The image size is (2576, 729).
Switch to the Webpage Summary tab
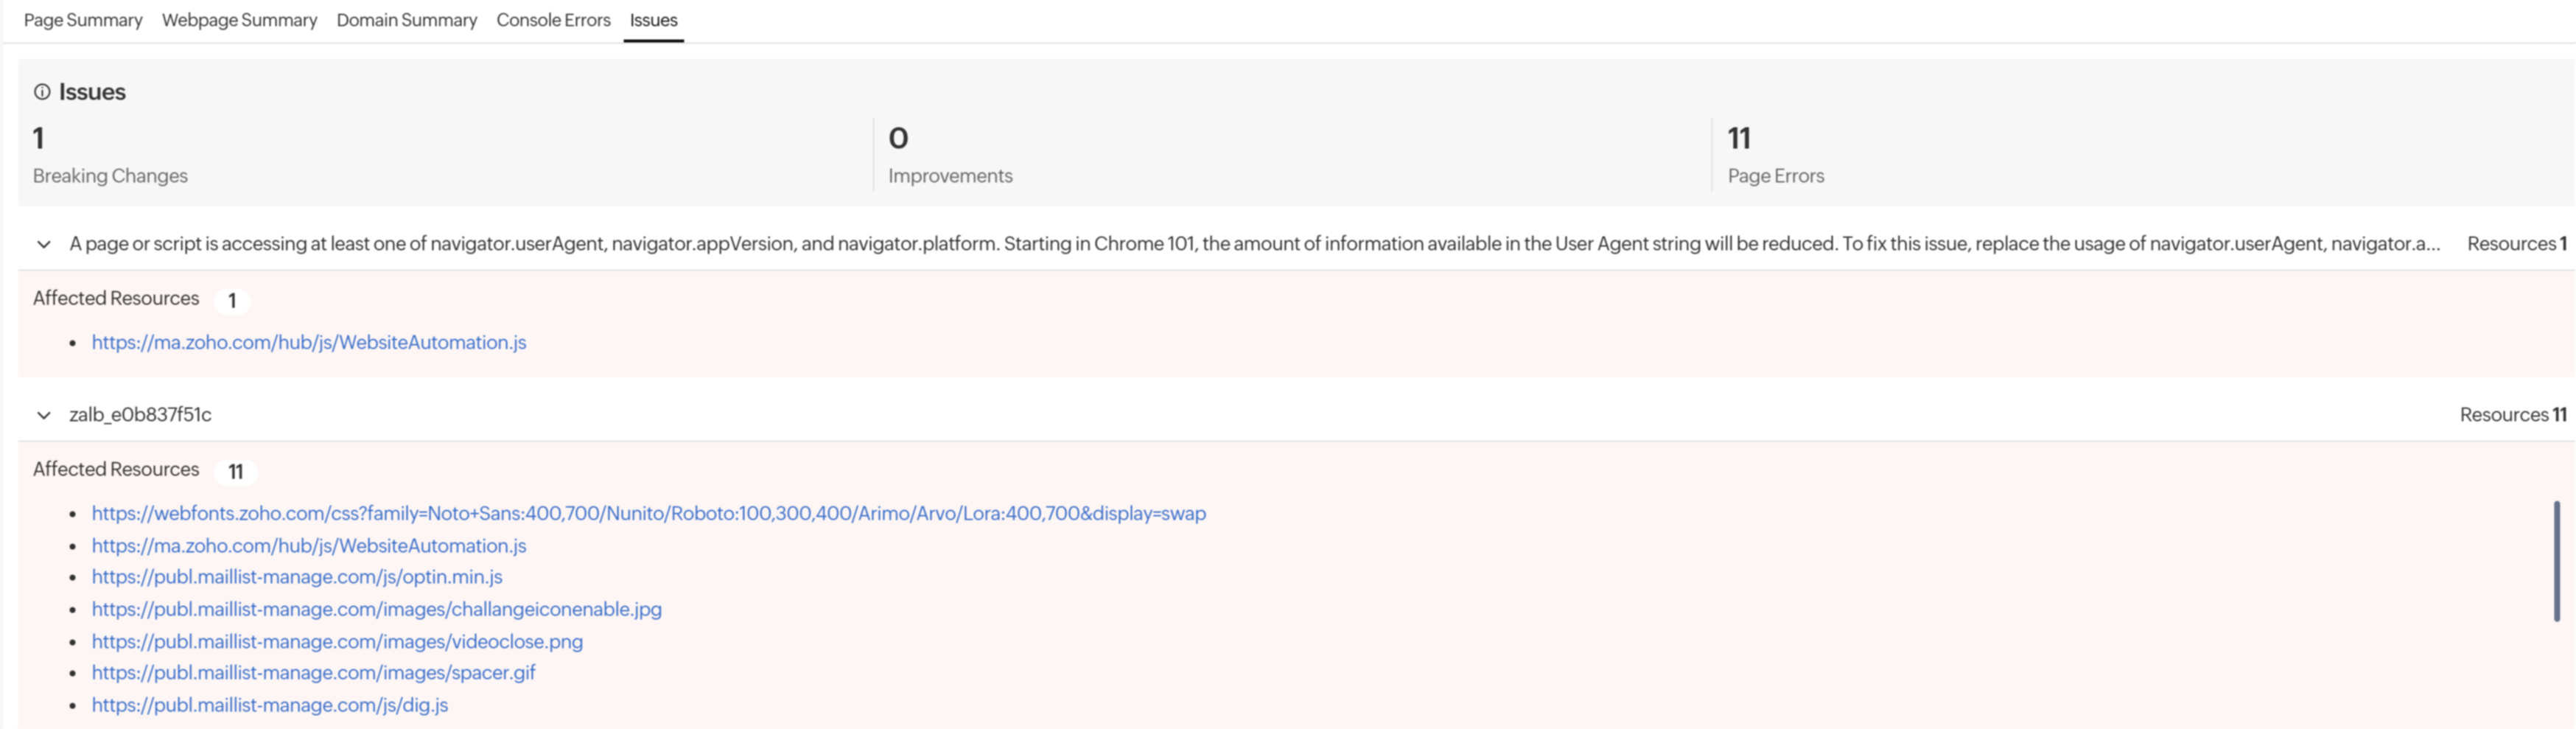pyautogui.click(x=239, y=20)
